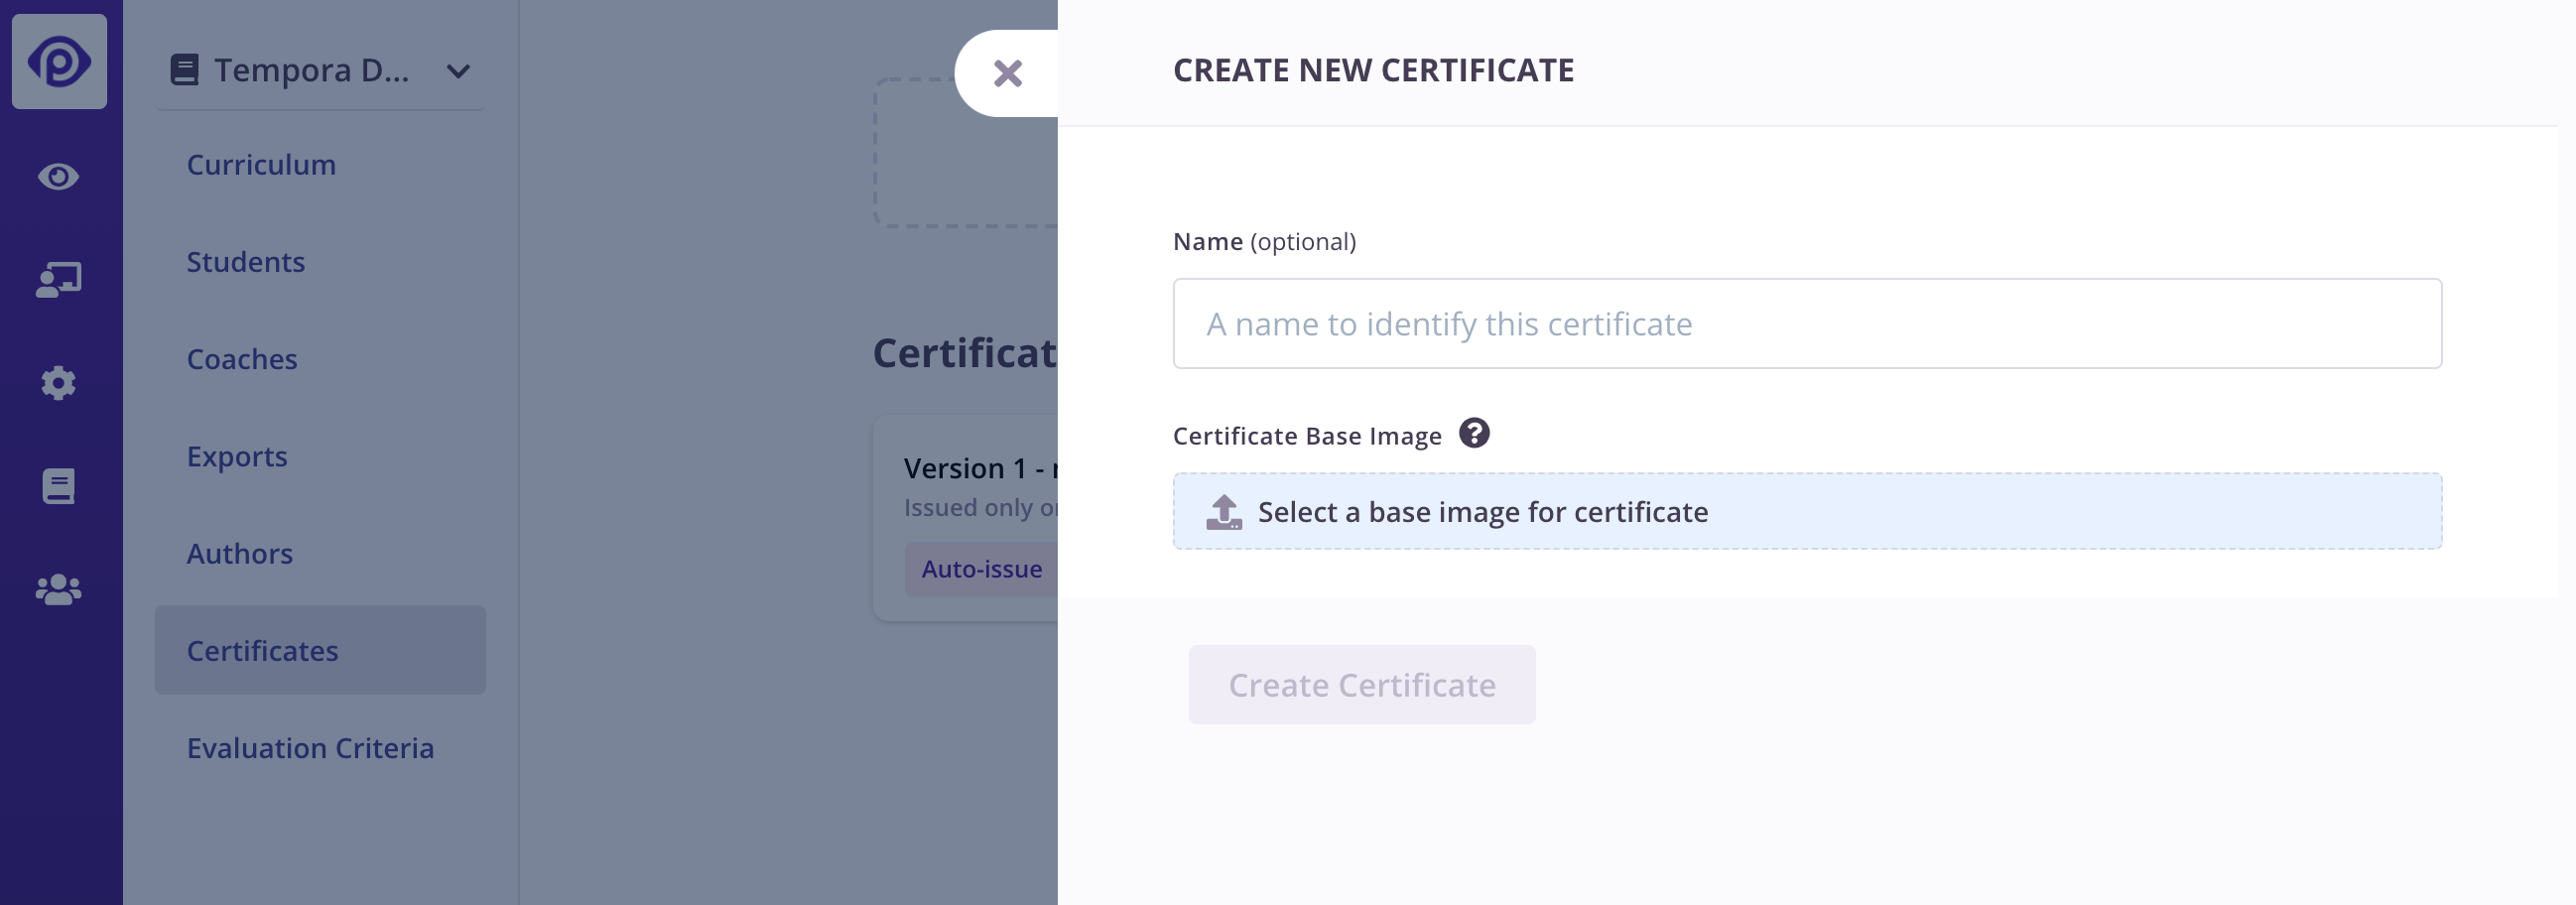Open the Coaches section
The image size is (2576, 905).
pos(242,359)
